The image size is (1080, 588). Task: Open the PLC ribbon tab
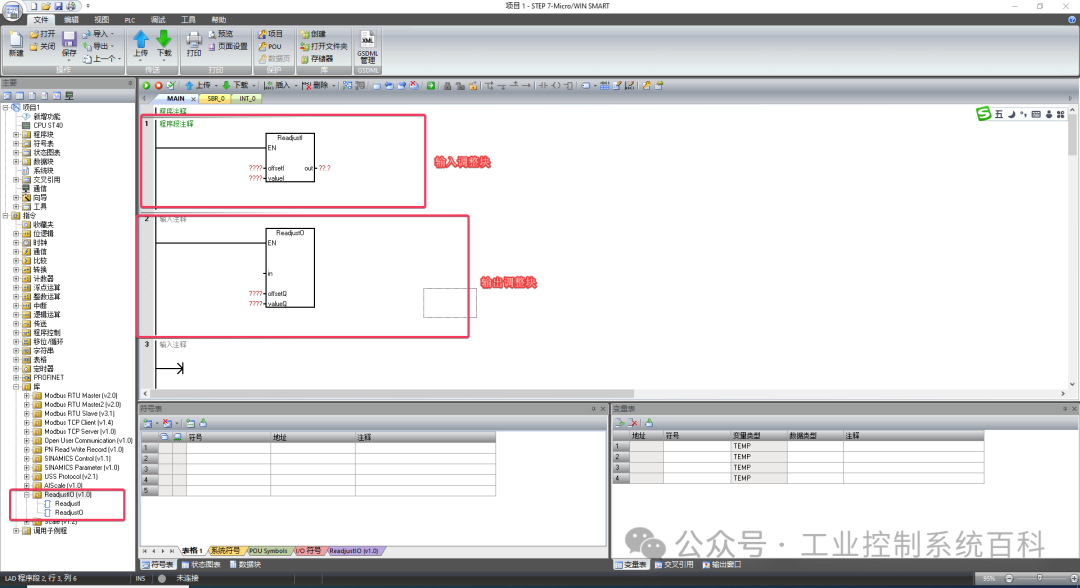[x=129, y=20]
